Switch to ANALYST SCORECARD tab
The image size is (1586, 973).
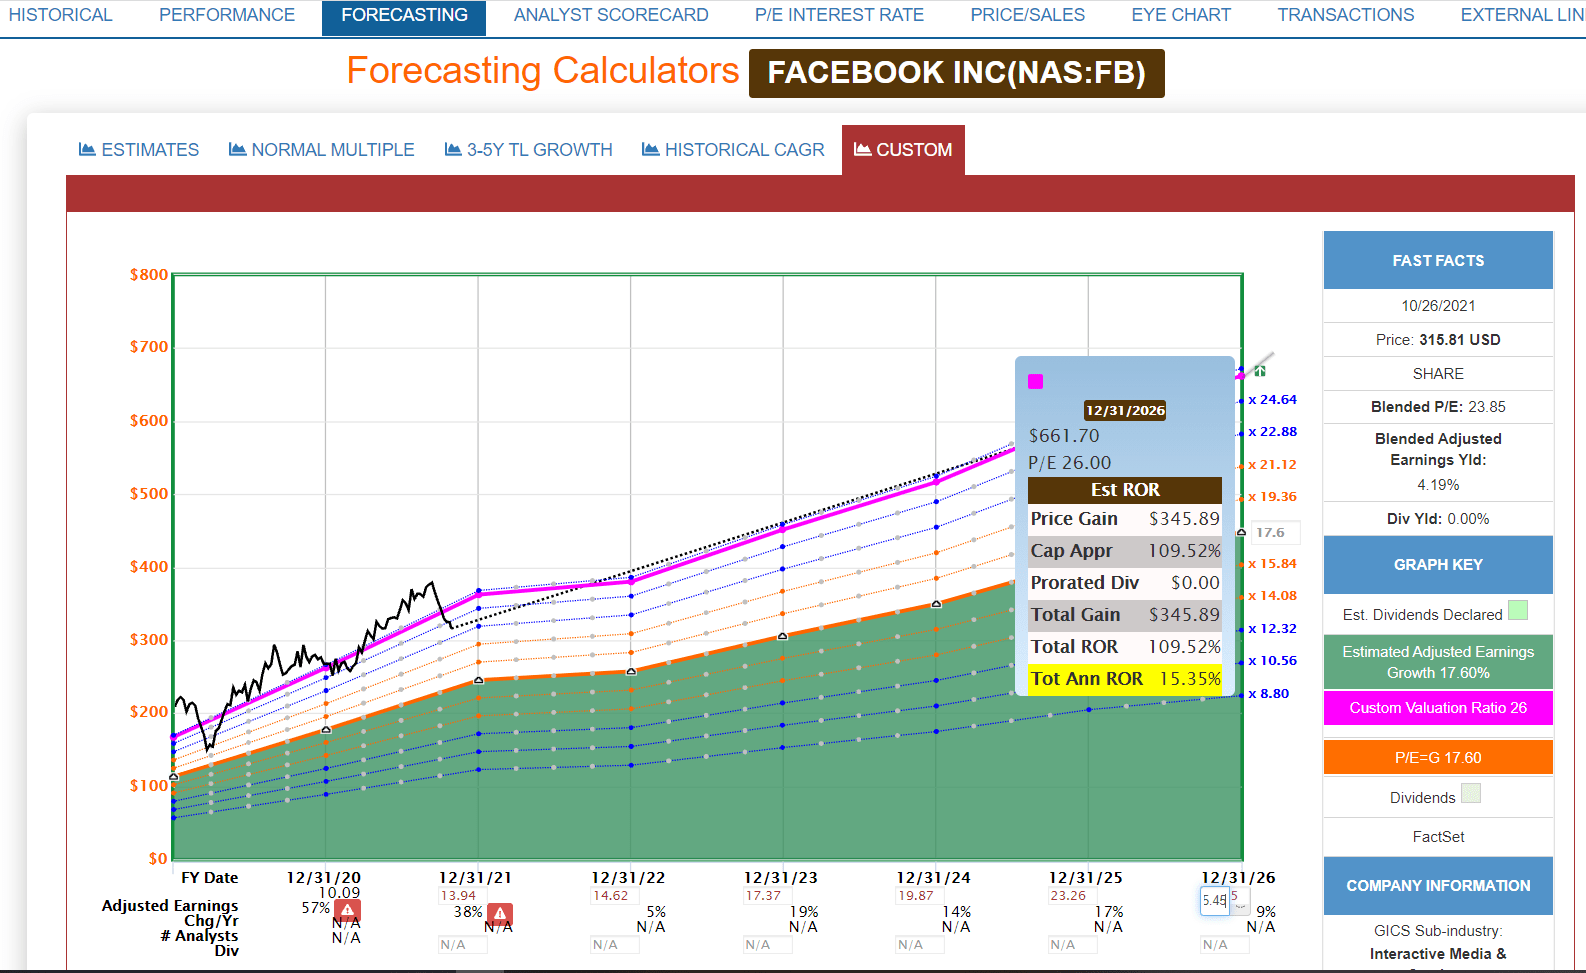point(611,15)
